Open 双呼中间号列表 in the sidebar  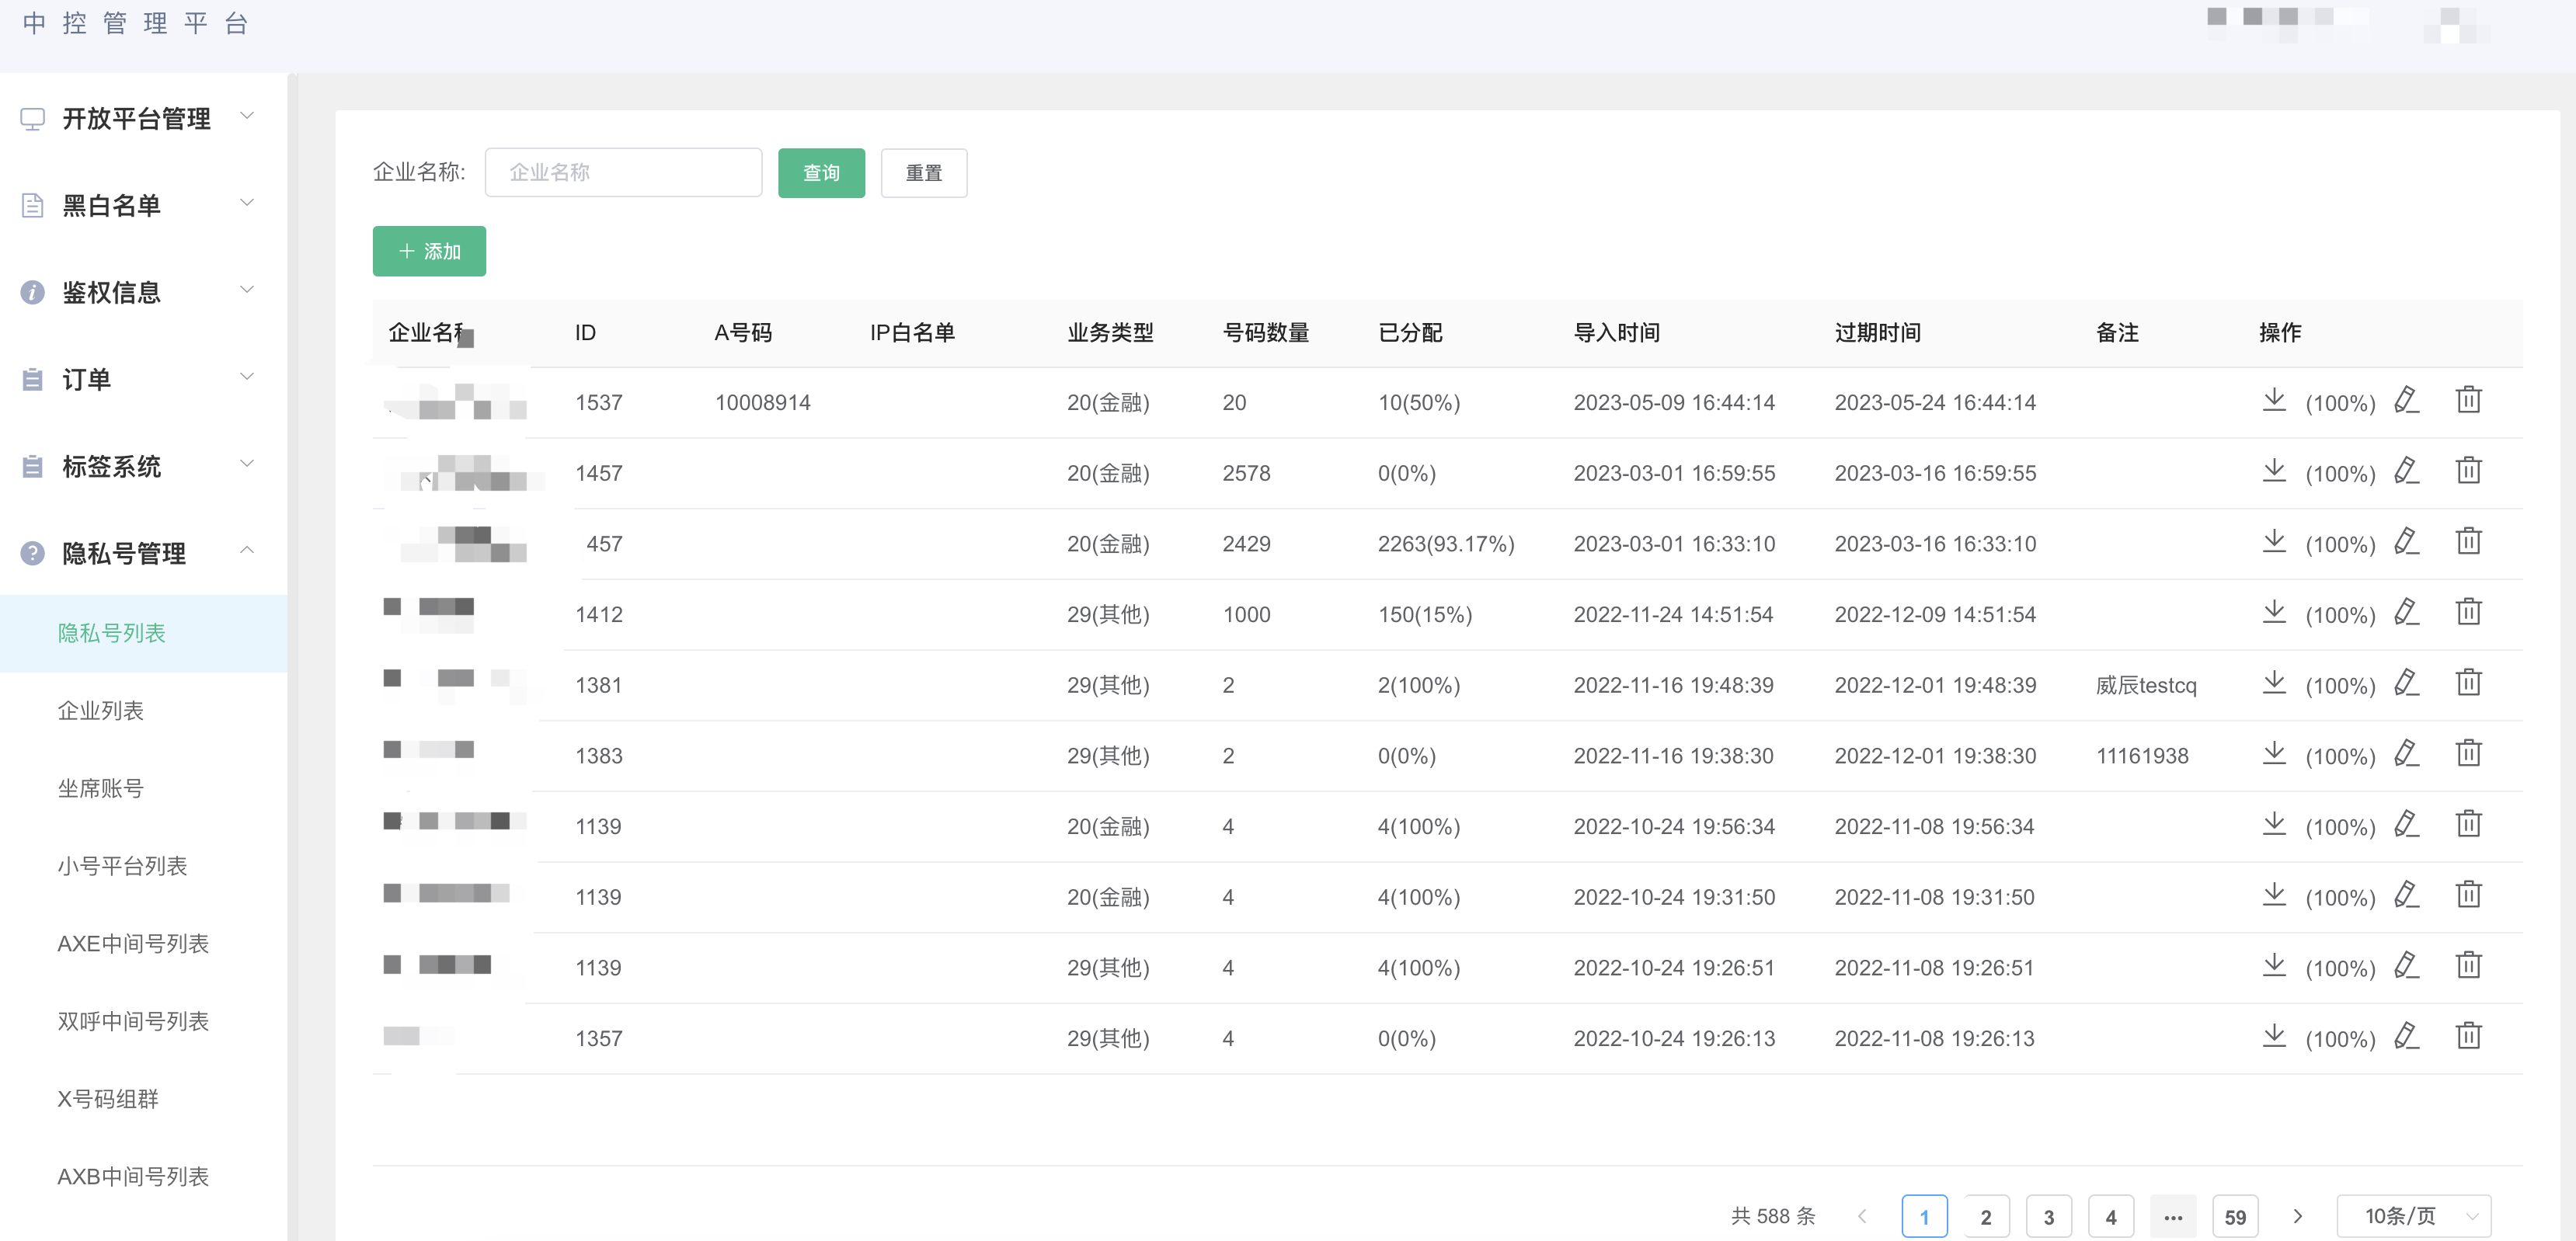143,1021
